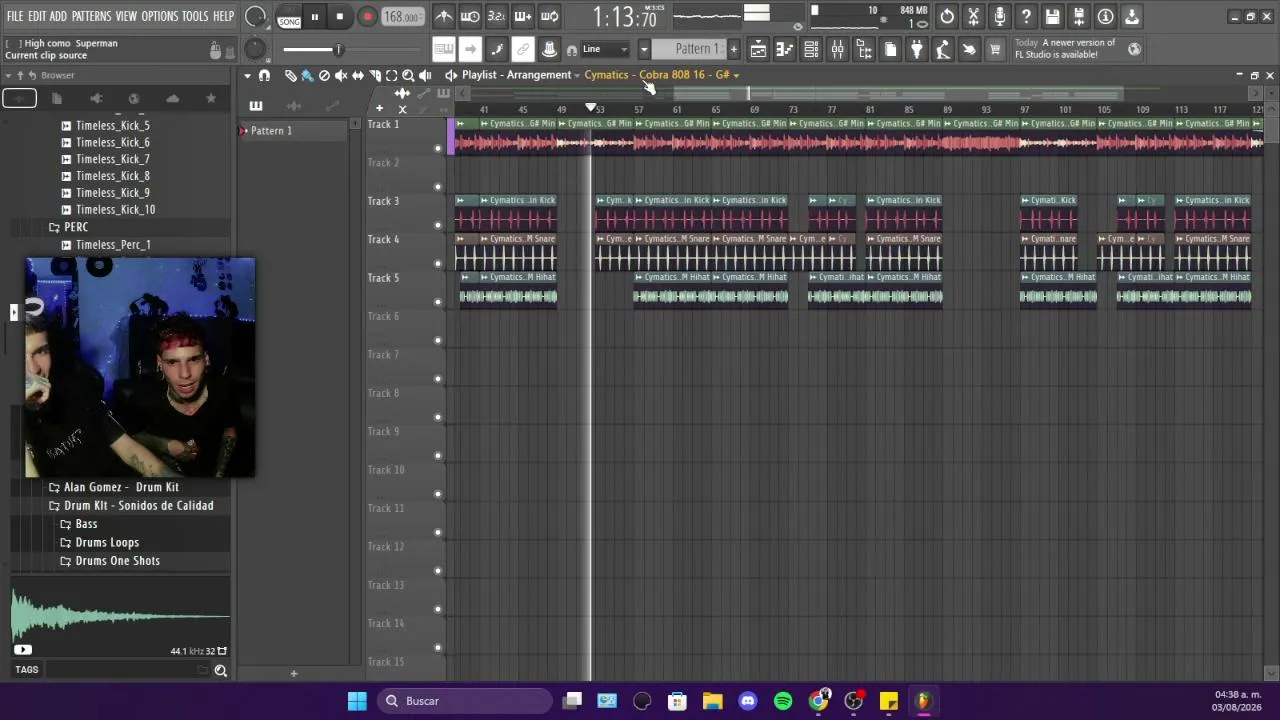Open Spotify from the taskbar
This screenshot has width=1280, height=720.
tap(783, 701)
